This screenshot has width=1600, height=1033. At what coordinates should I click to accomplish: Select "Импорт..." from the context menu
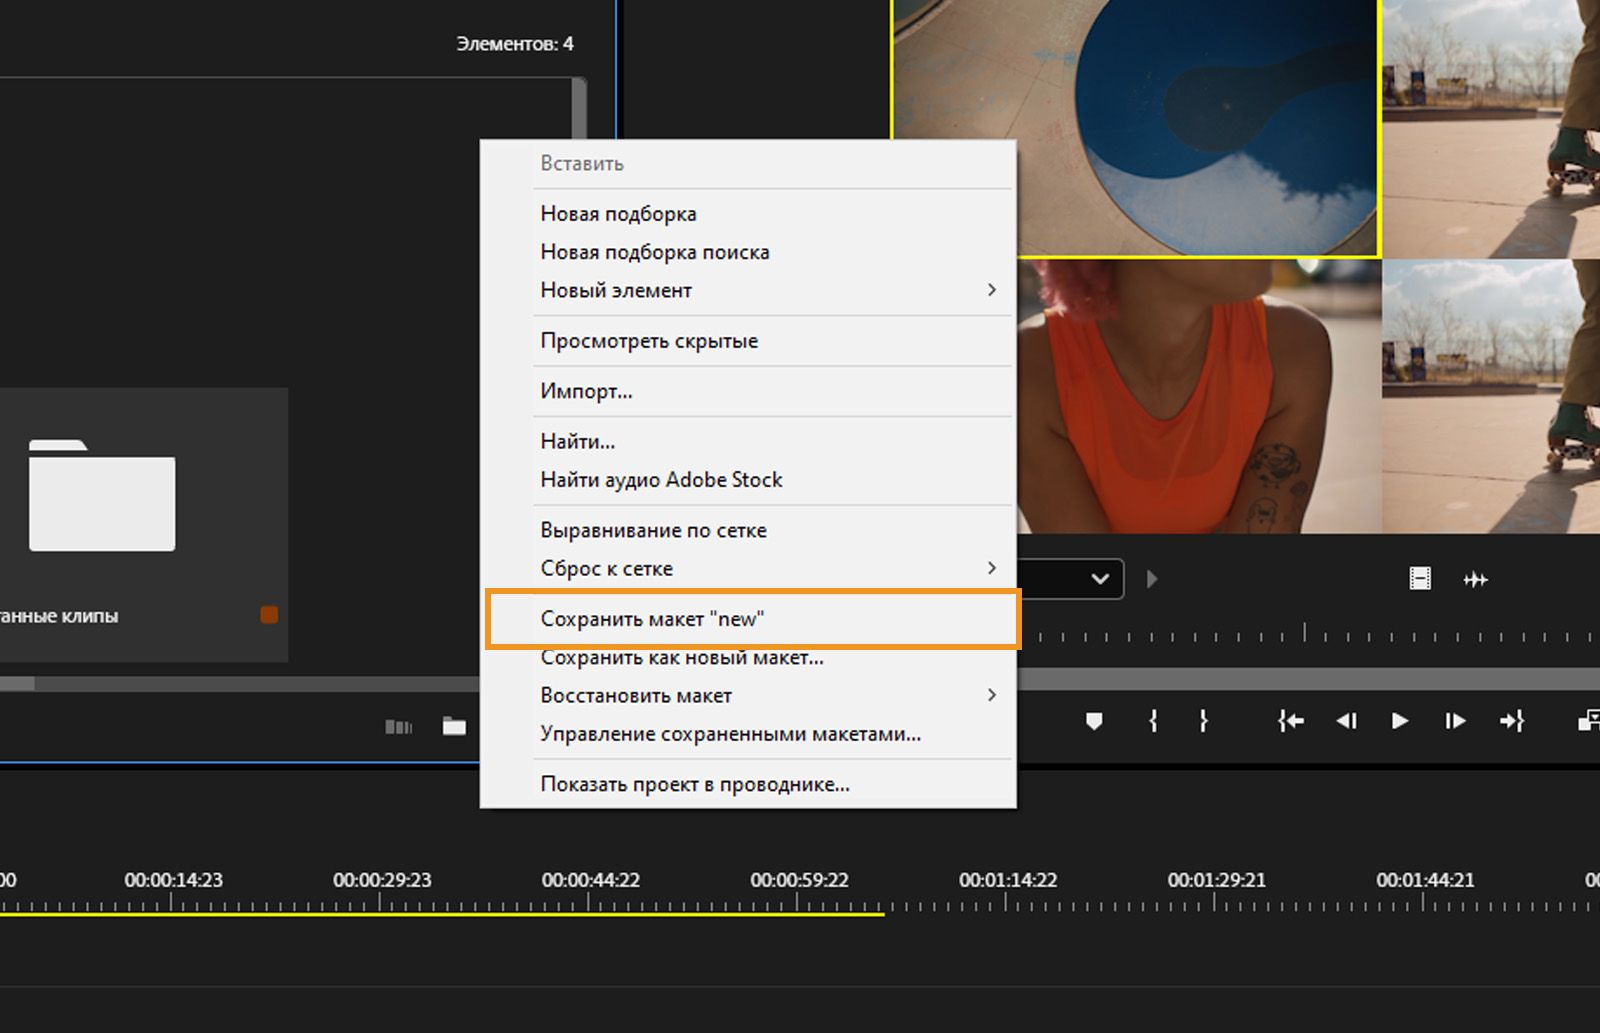586,391
